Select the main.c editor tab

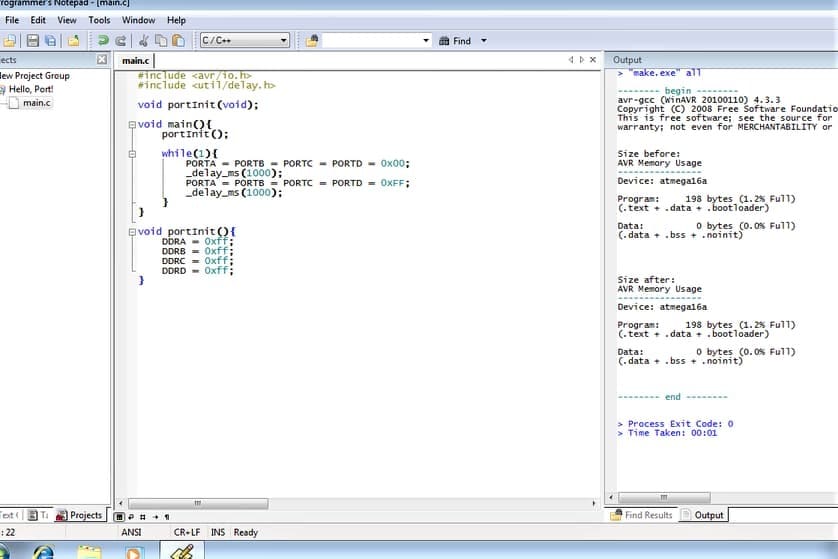click(x=136, y=60)
